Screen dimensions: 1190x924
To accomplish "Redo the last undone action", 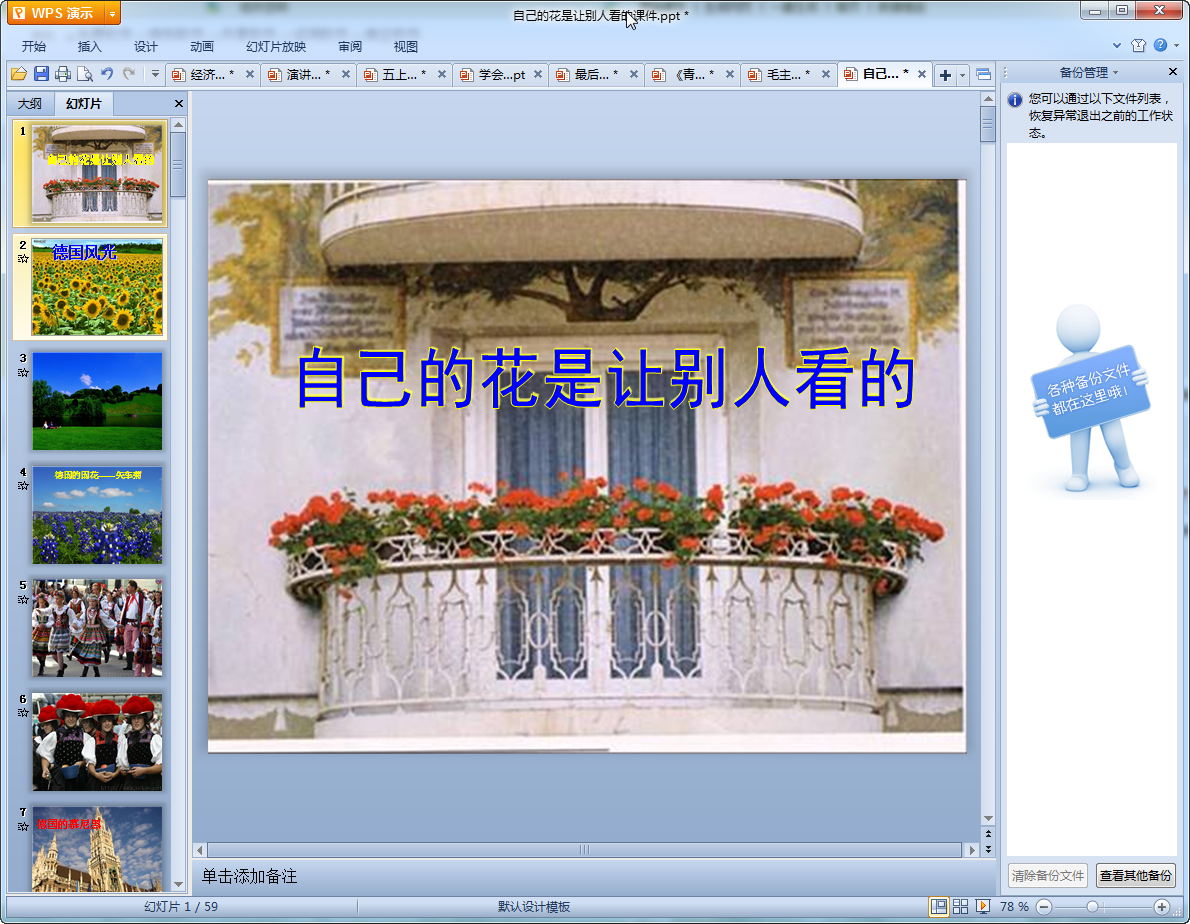I will coord(129,74).
